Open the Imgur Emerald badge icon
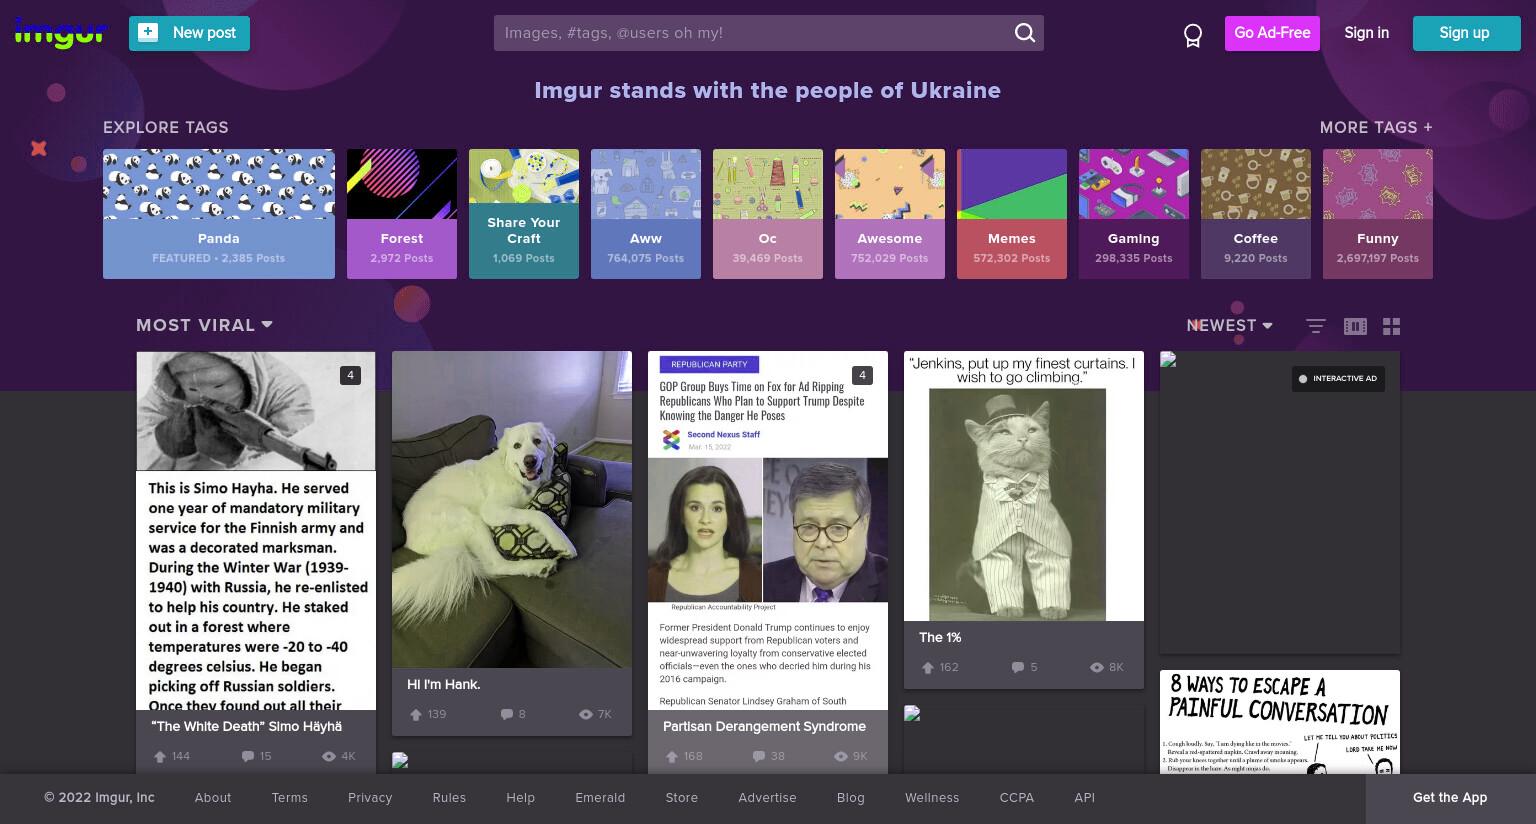This screenshot has width=1536, height=824. tap(1192, 36)
